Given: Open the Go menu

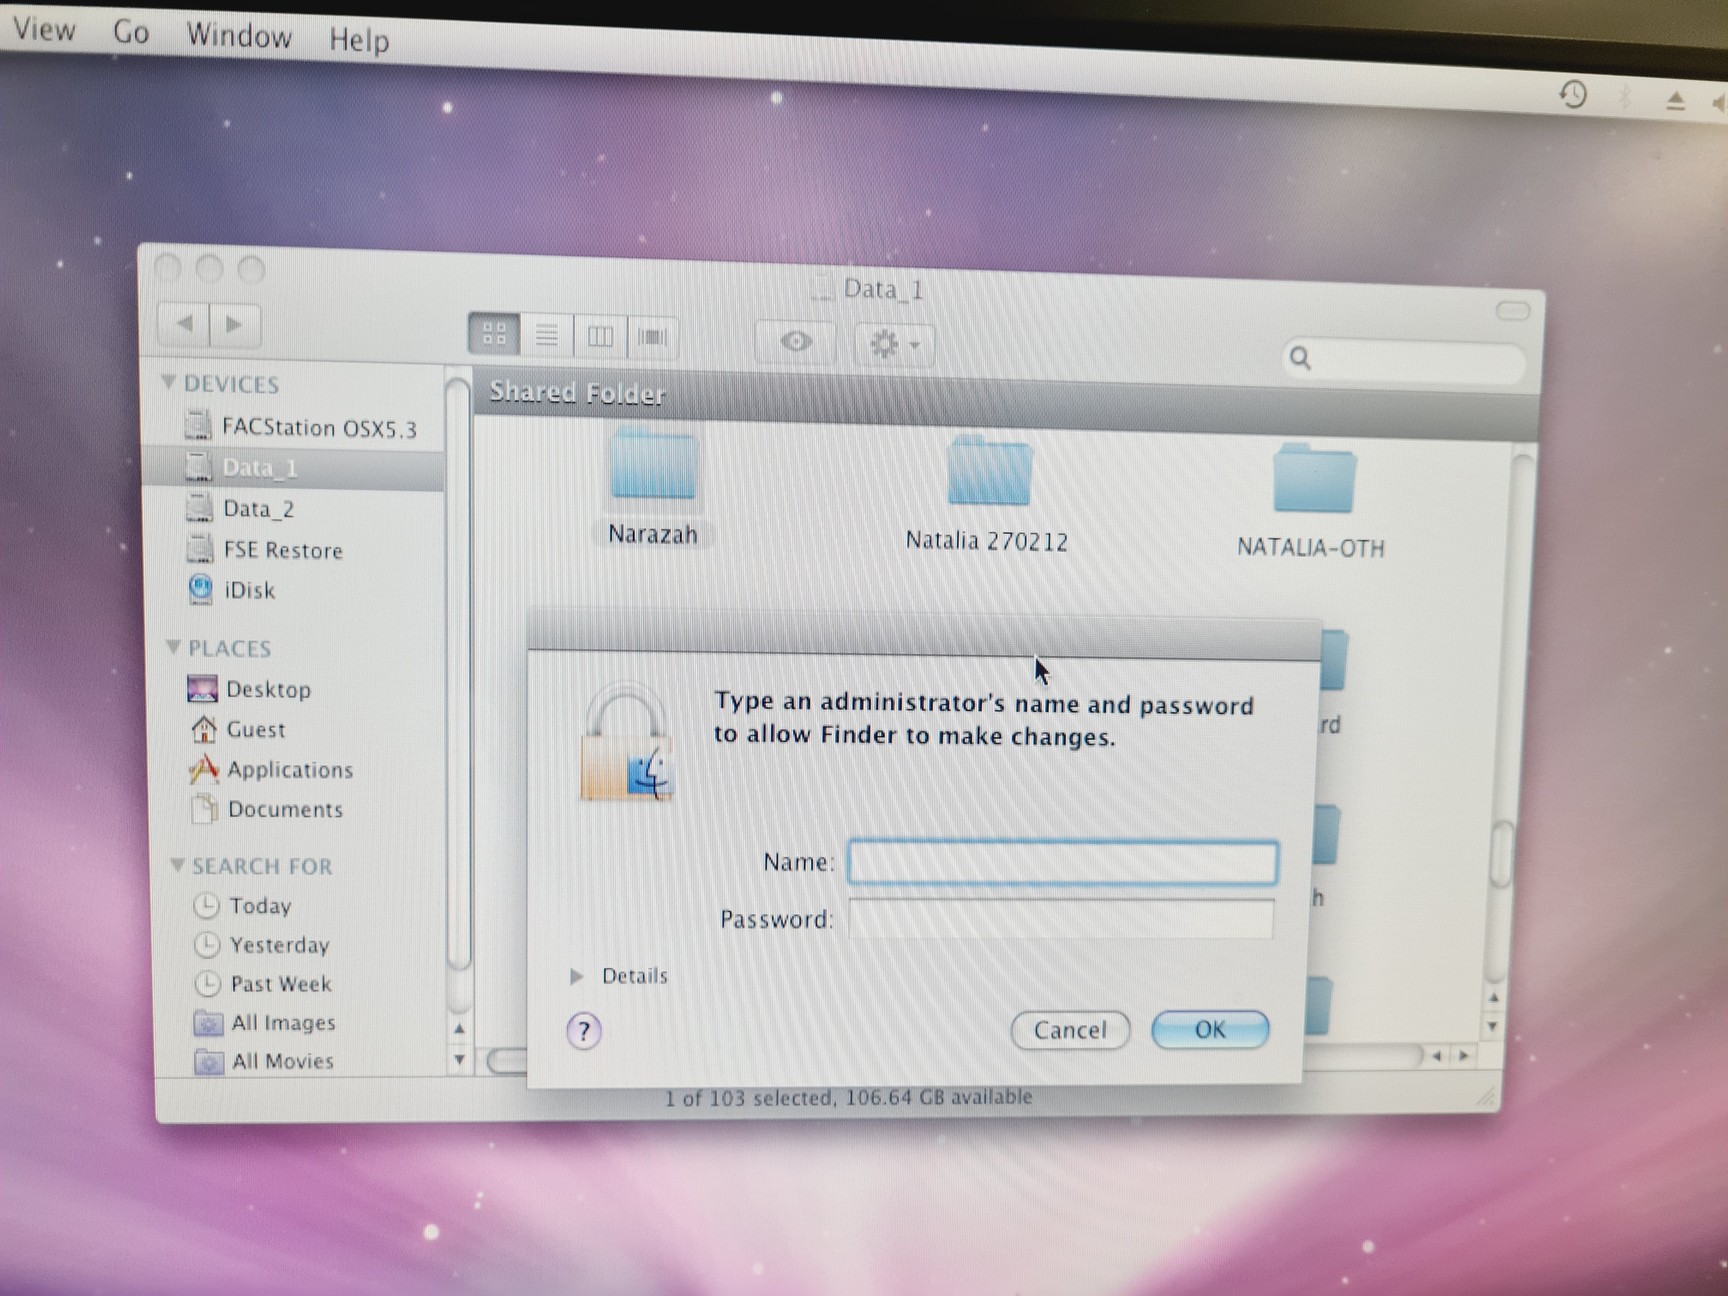Looking at the screenshot, I should click(x=131, y=32).
